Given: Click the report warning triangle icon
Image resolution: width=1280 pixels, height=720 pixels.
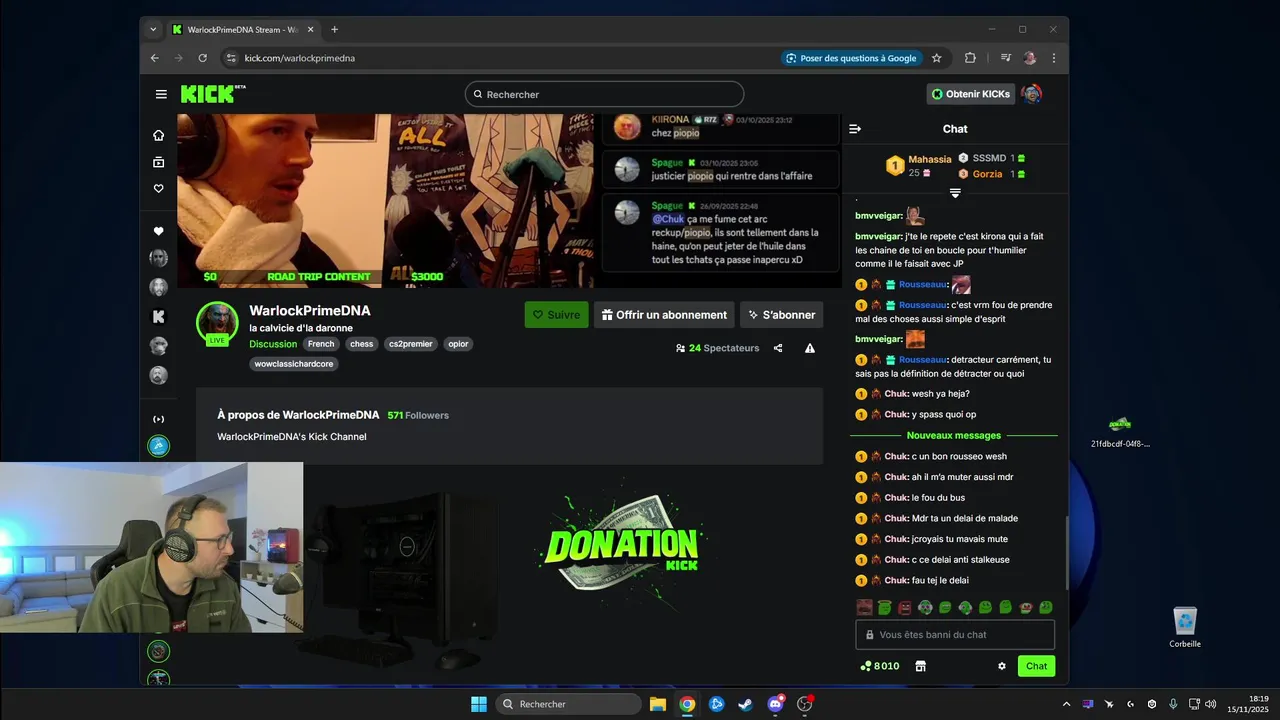Looking at the screenshot, I should [x=810, y=348].
